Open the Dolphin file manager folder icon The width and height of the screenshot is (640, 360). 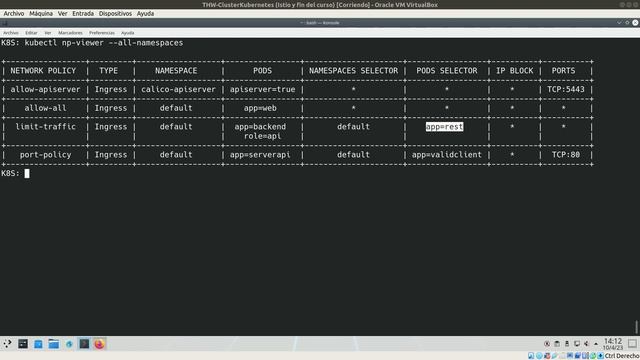click(53, 344)
